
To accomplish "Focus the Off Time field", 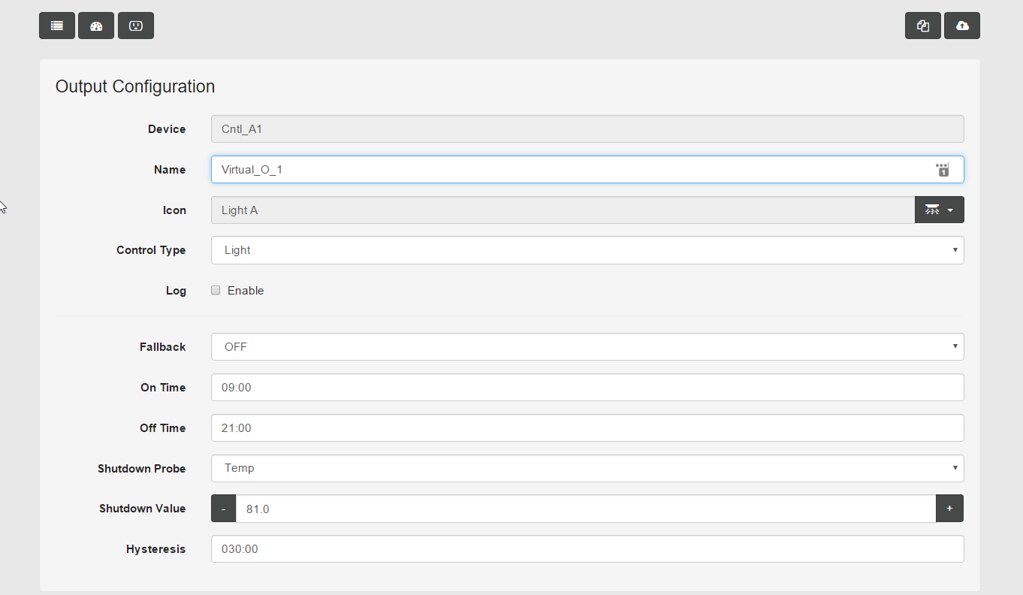I will [587, 428].
